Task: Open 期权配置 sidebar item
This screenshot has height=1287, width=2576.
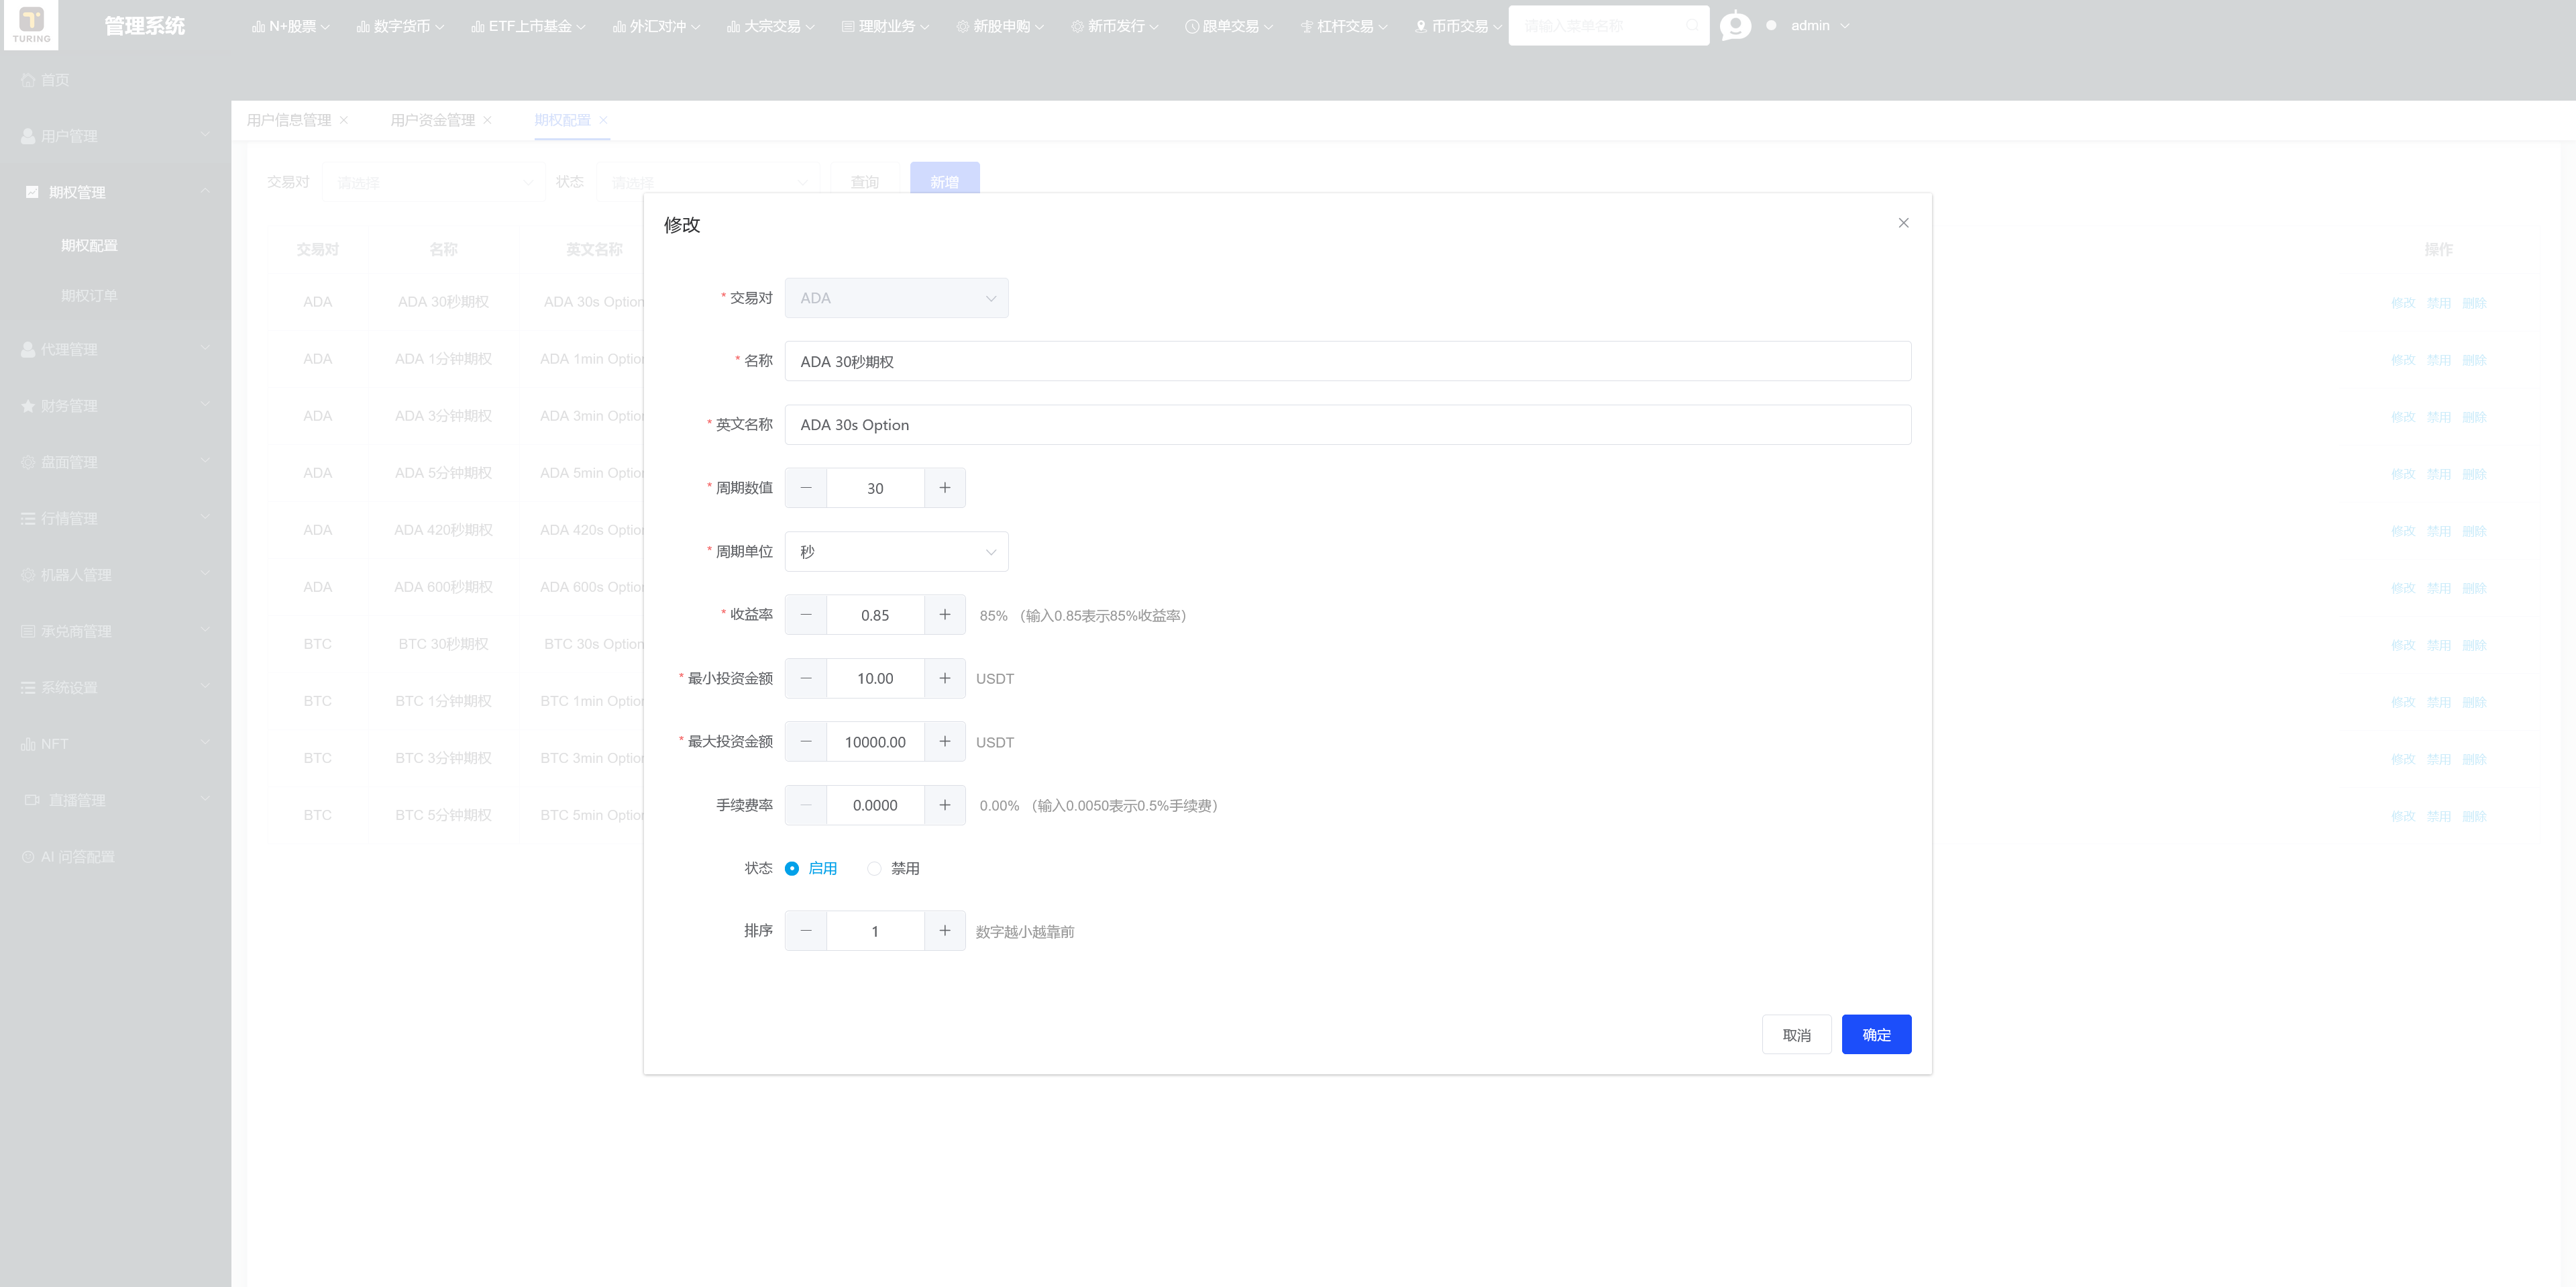Action: [x=115, y=245]
